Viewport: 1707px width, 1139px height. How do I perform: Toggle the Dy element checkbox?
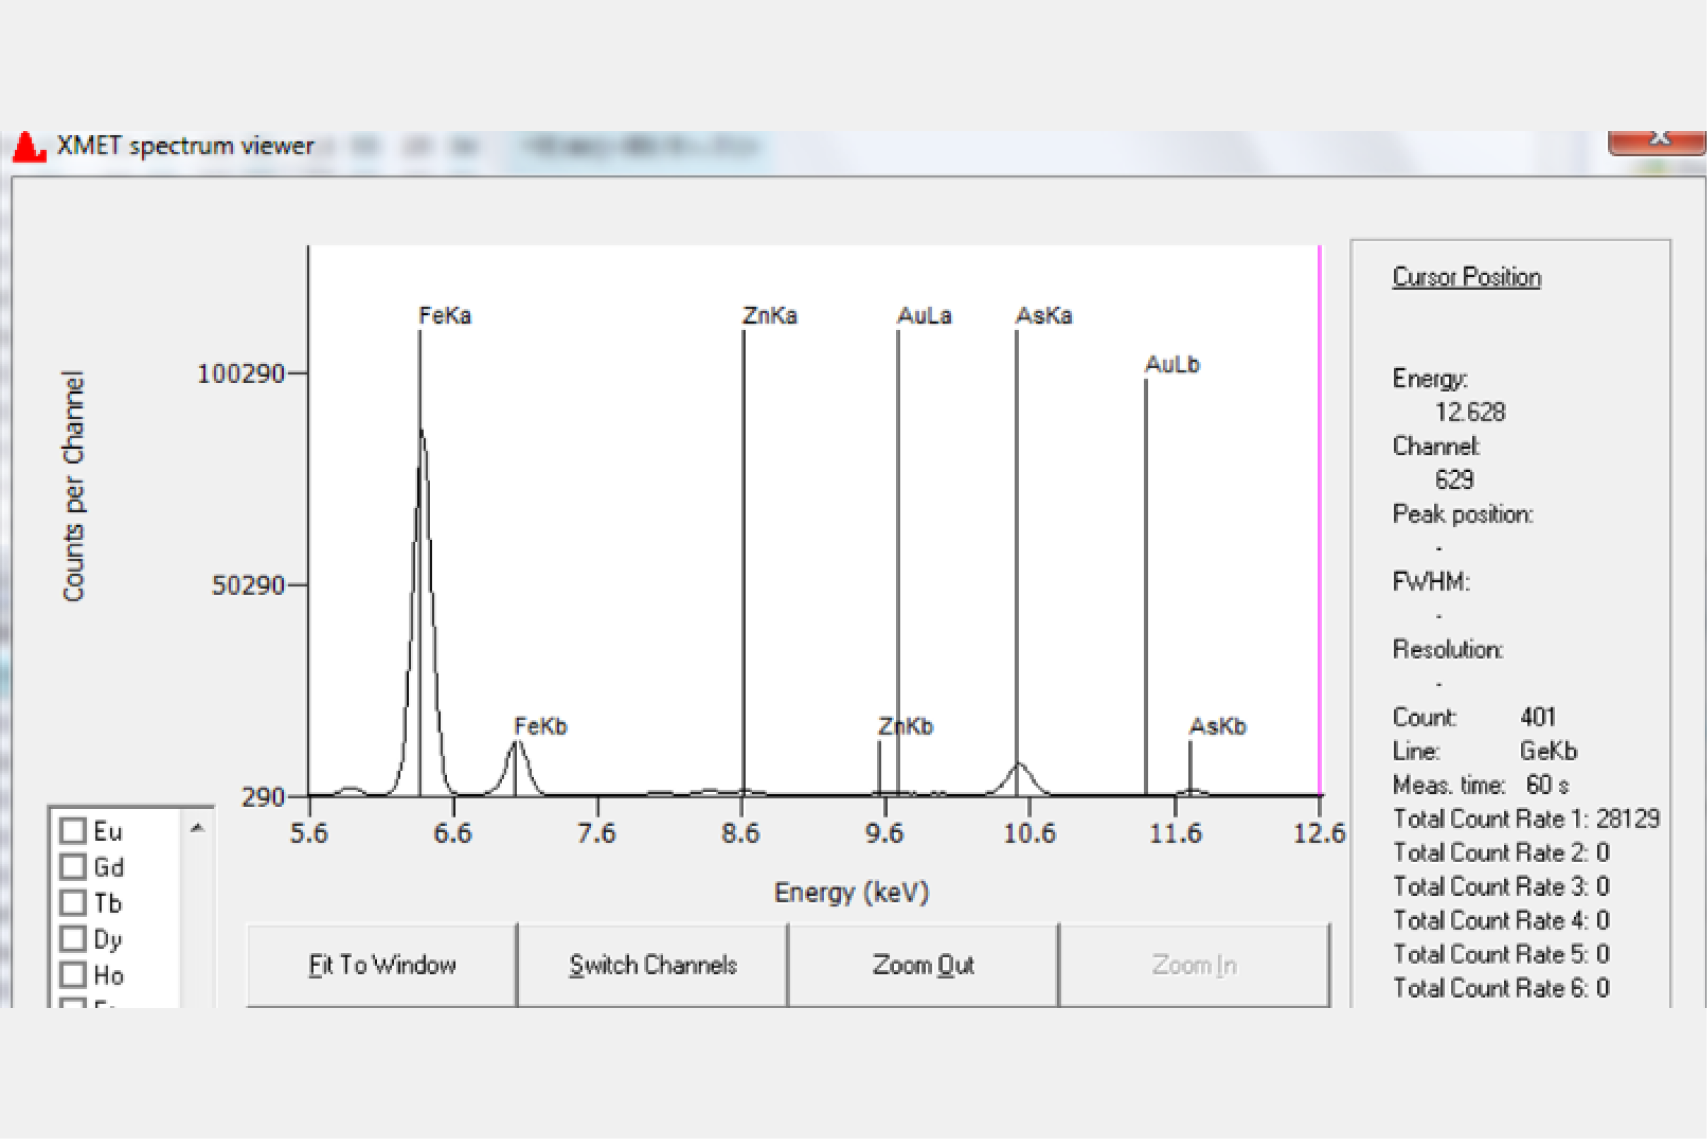coord(73,939)
